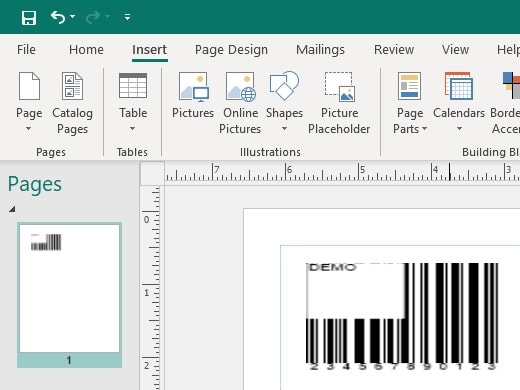The width and height of the screenshot is (520, 390).
Task: Expand the Page Parts dropdown arrow
Action: tap(424, 129)
